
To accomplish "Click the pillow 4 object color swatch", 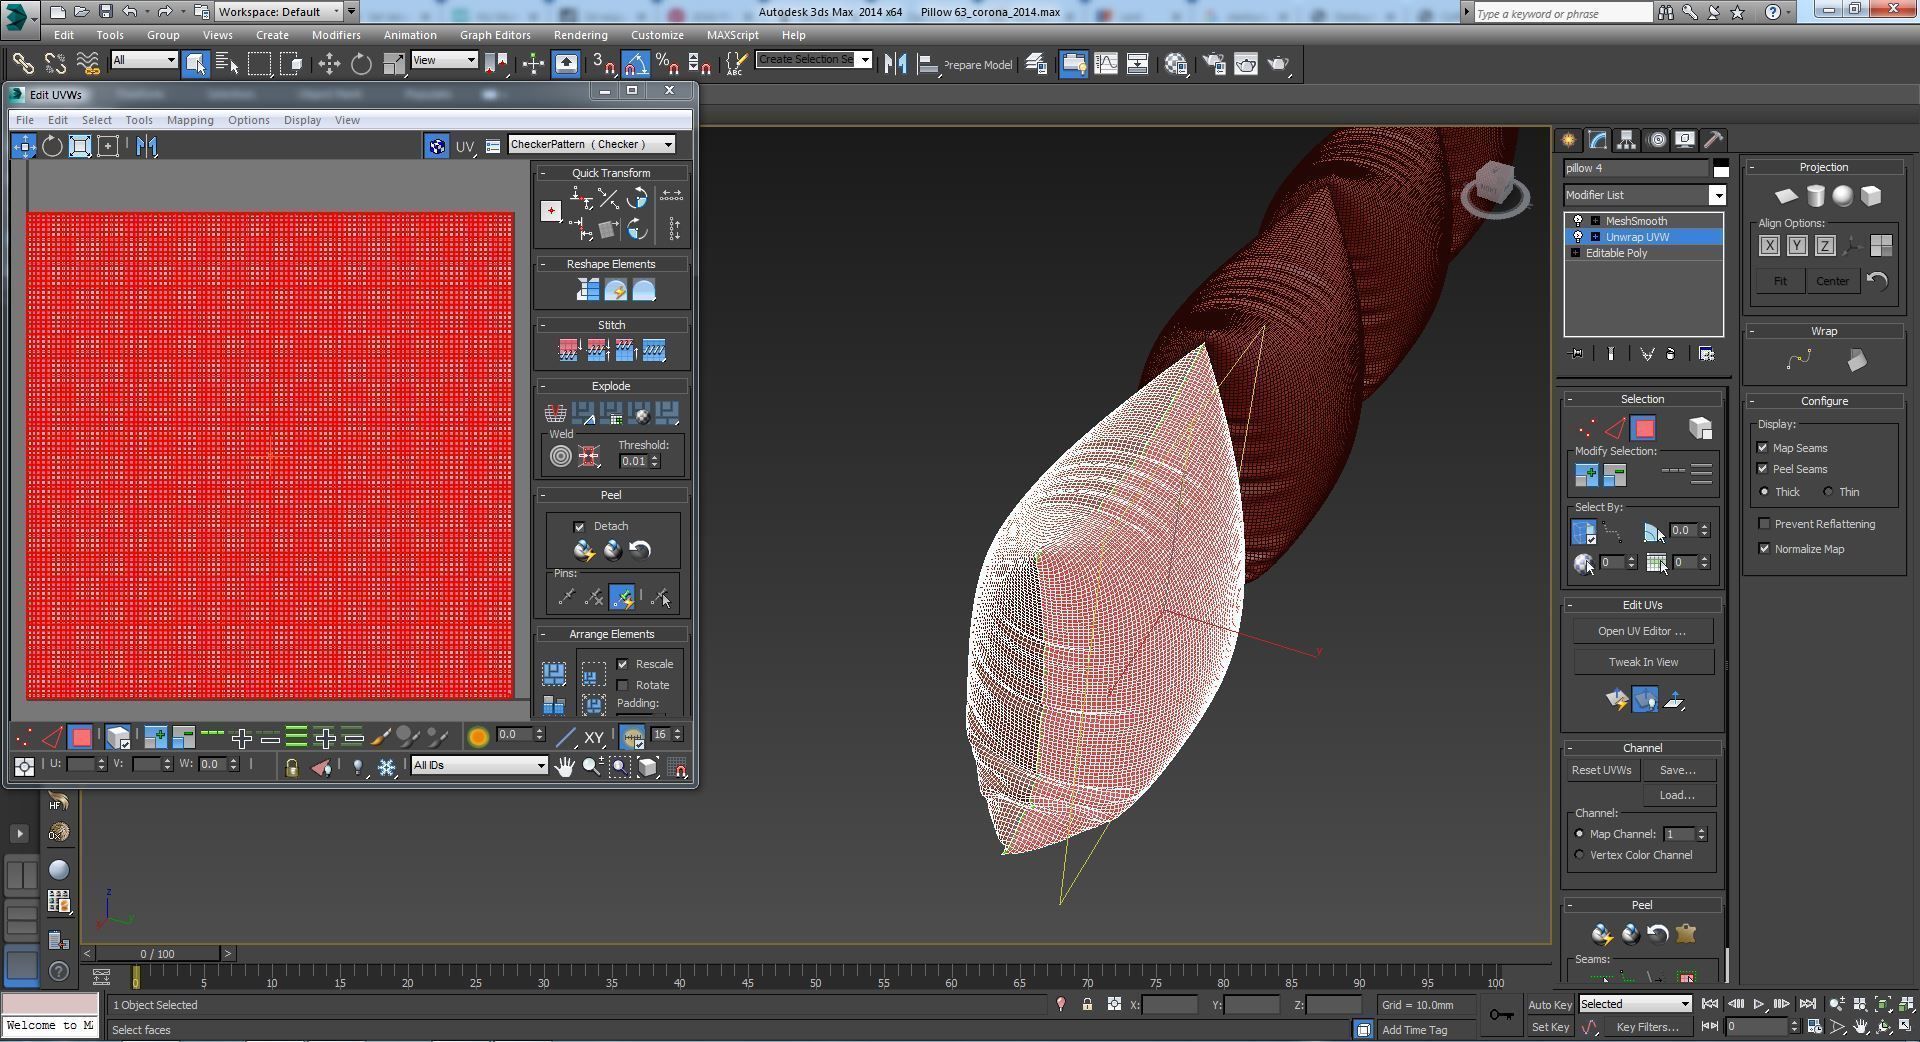I will [x=1720, y=168].
